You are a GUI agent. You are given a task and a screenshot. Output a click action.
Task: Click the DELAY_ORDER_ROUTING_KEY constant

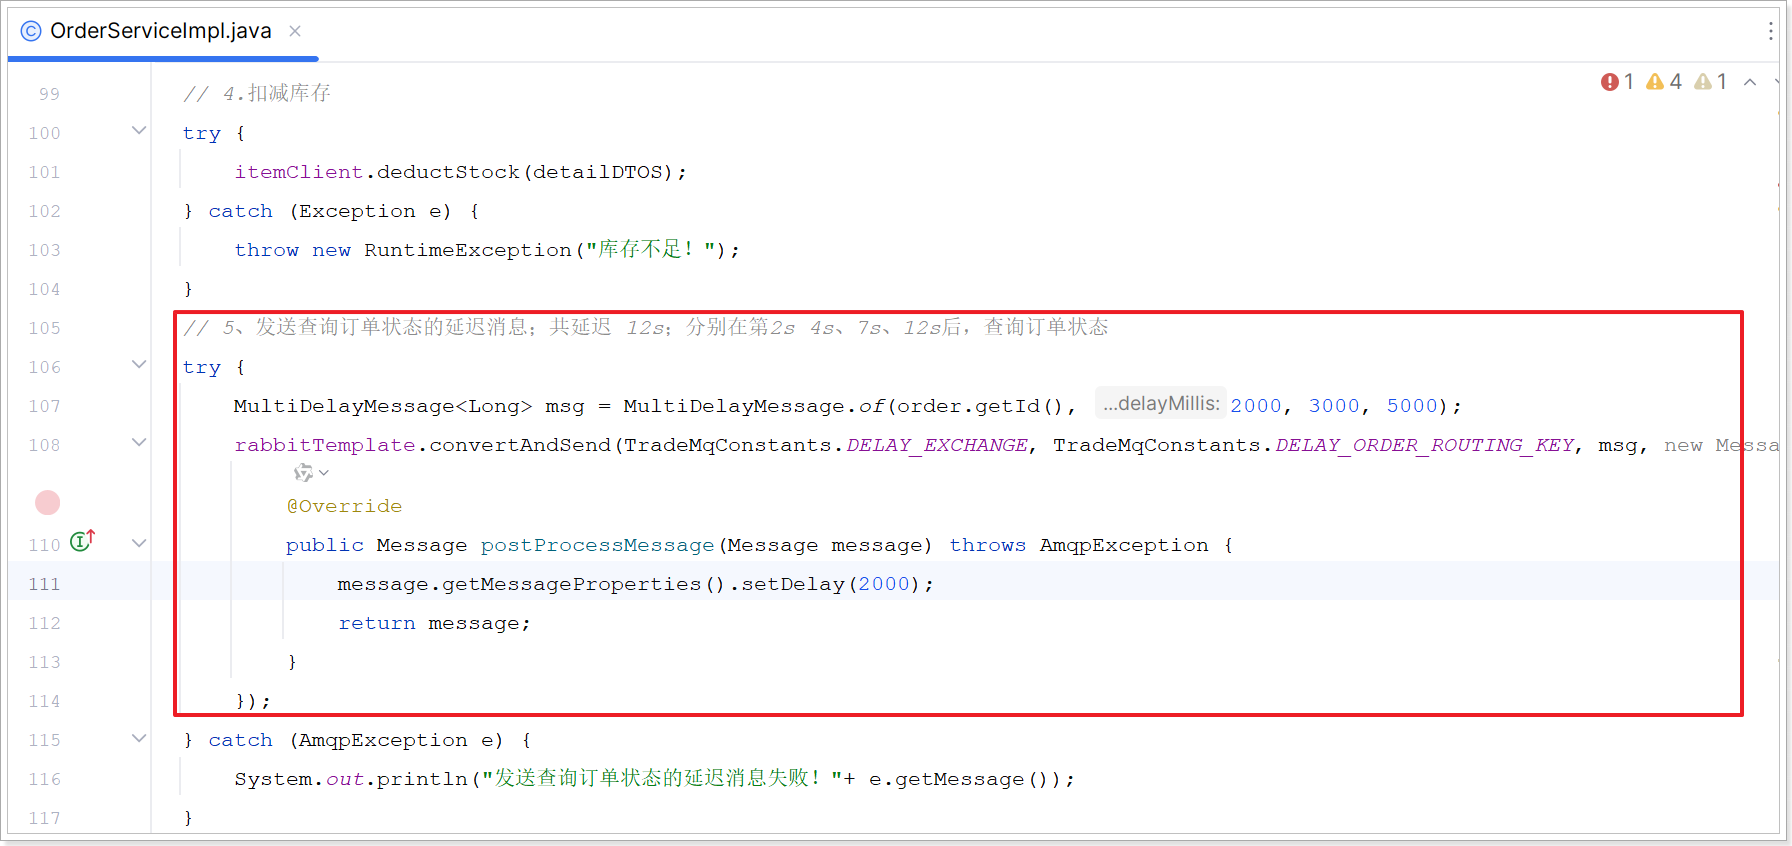[x=1424, y=445]
